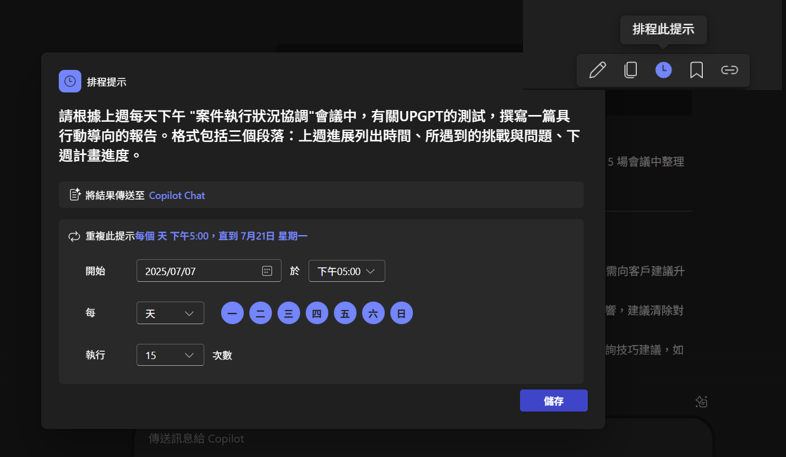This screenshot has width=786, height=457.
Task: Click the 重複此提示 label
Action: pyautogui.click(x=110, y=236)
